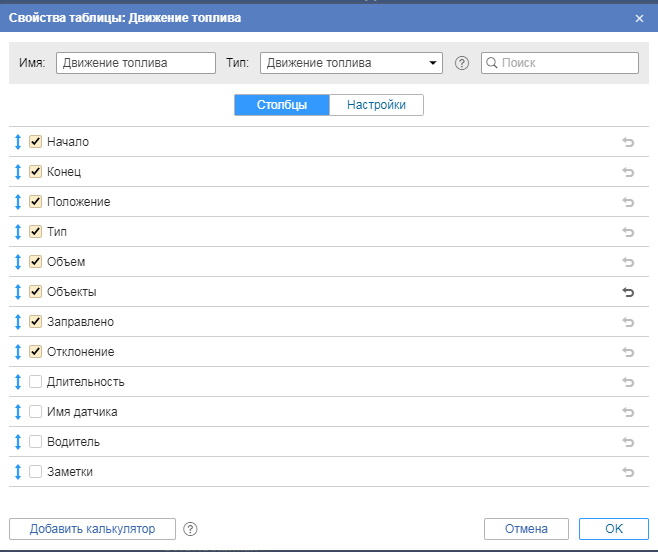Click the reset arrow for Отклонение row
The height and width of the screenshot is (552, 658).
click(x=628, y=352)
